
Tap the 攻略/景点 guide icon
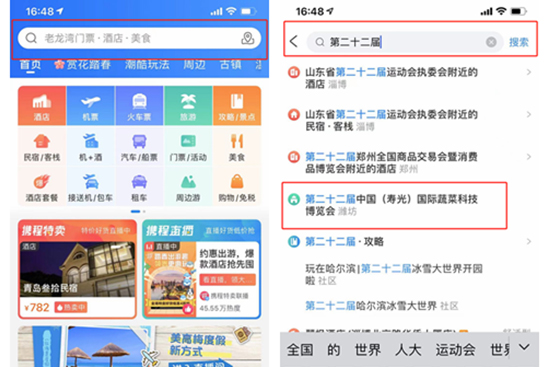click(237, 106)
